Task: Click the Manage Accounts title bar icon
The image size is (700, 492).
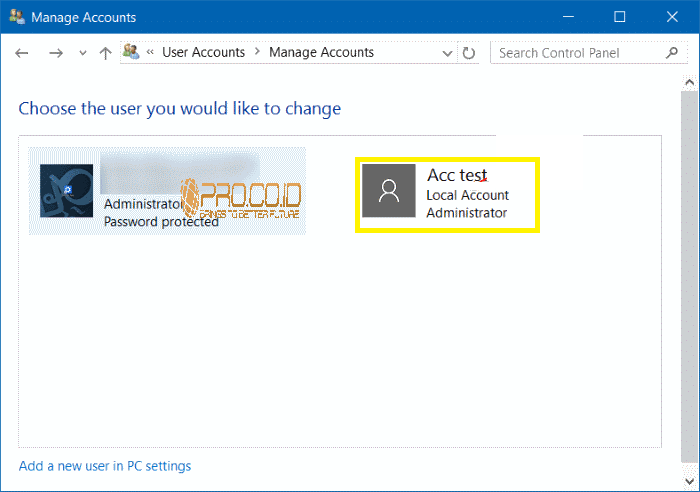Action: pyautogui.click(x=17, y=17)
